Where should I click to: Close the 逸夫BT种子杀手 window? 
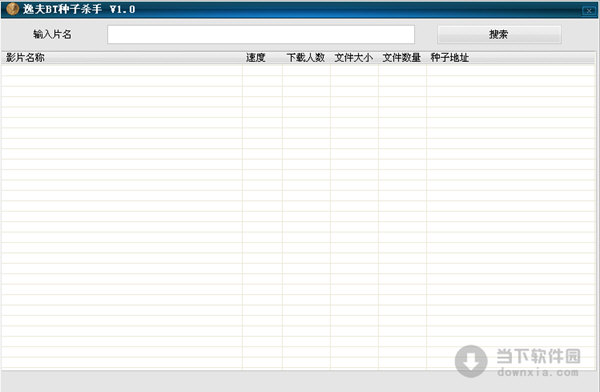point(589,11)
